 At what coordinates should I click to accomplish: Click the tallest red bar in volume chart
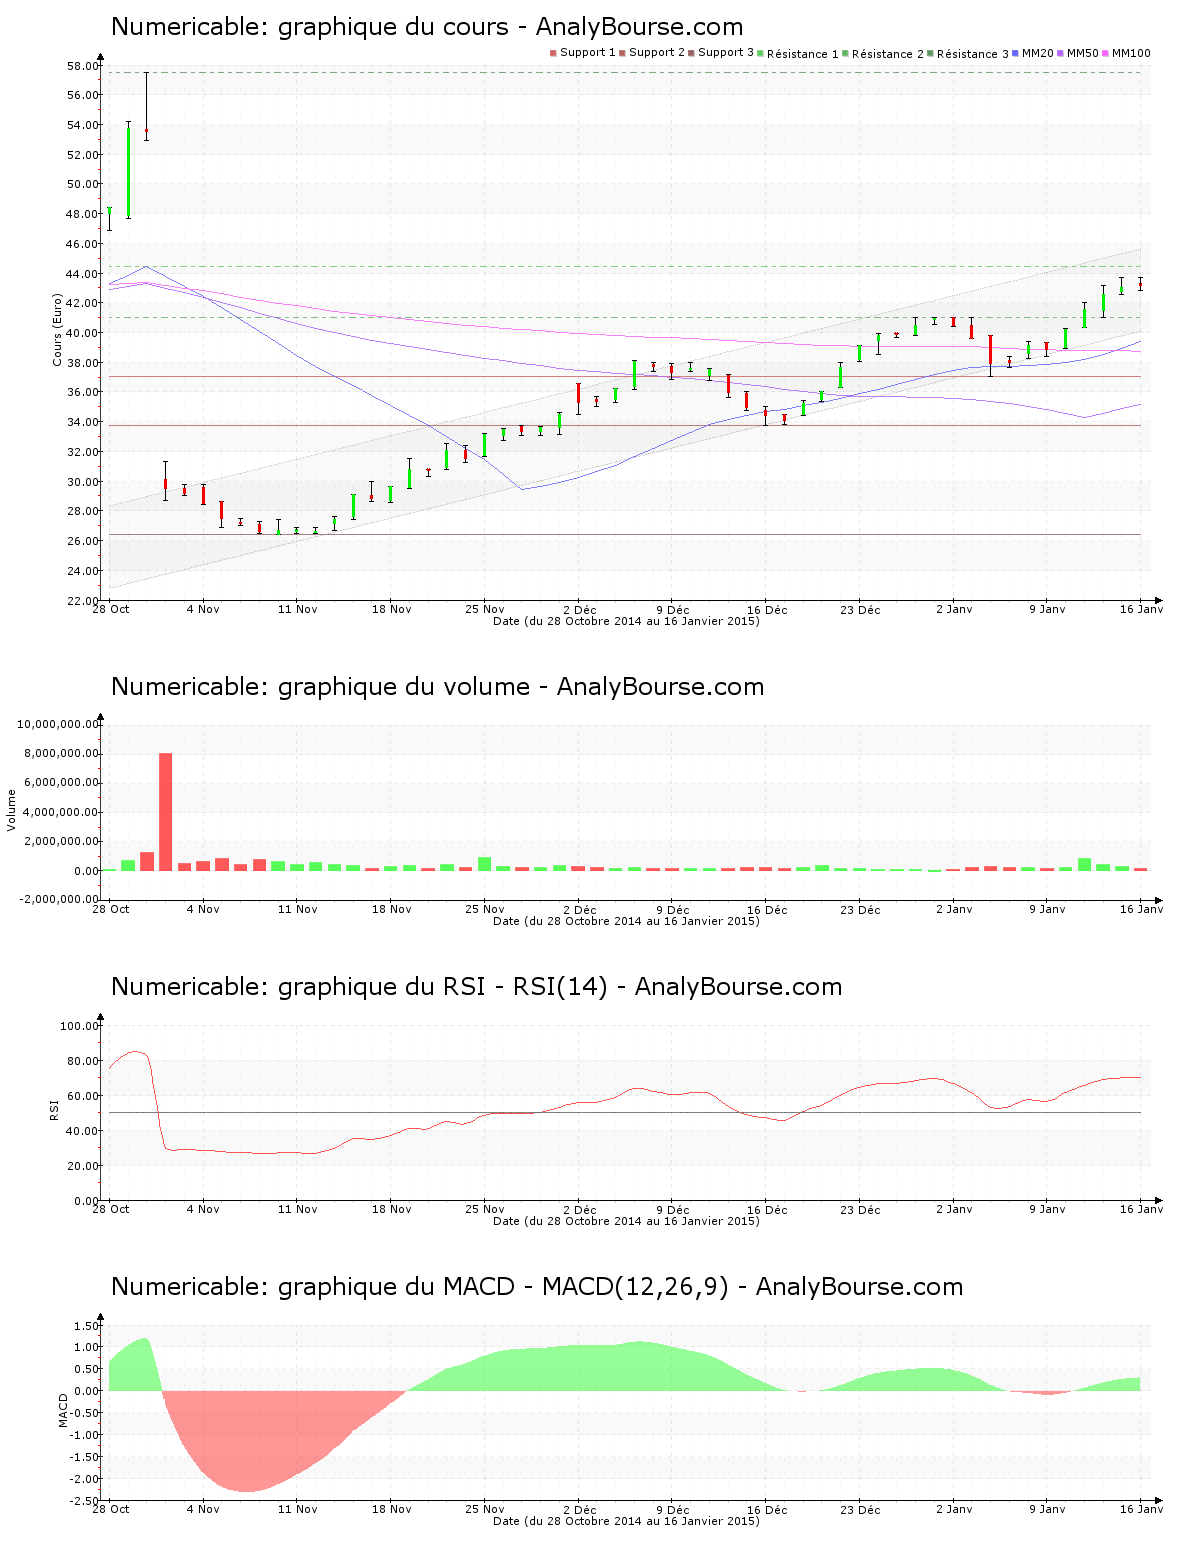point(165,812)
